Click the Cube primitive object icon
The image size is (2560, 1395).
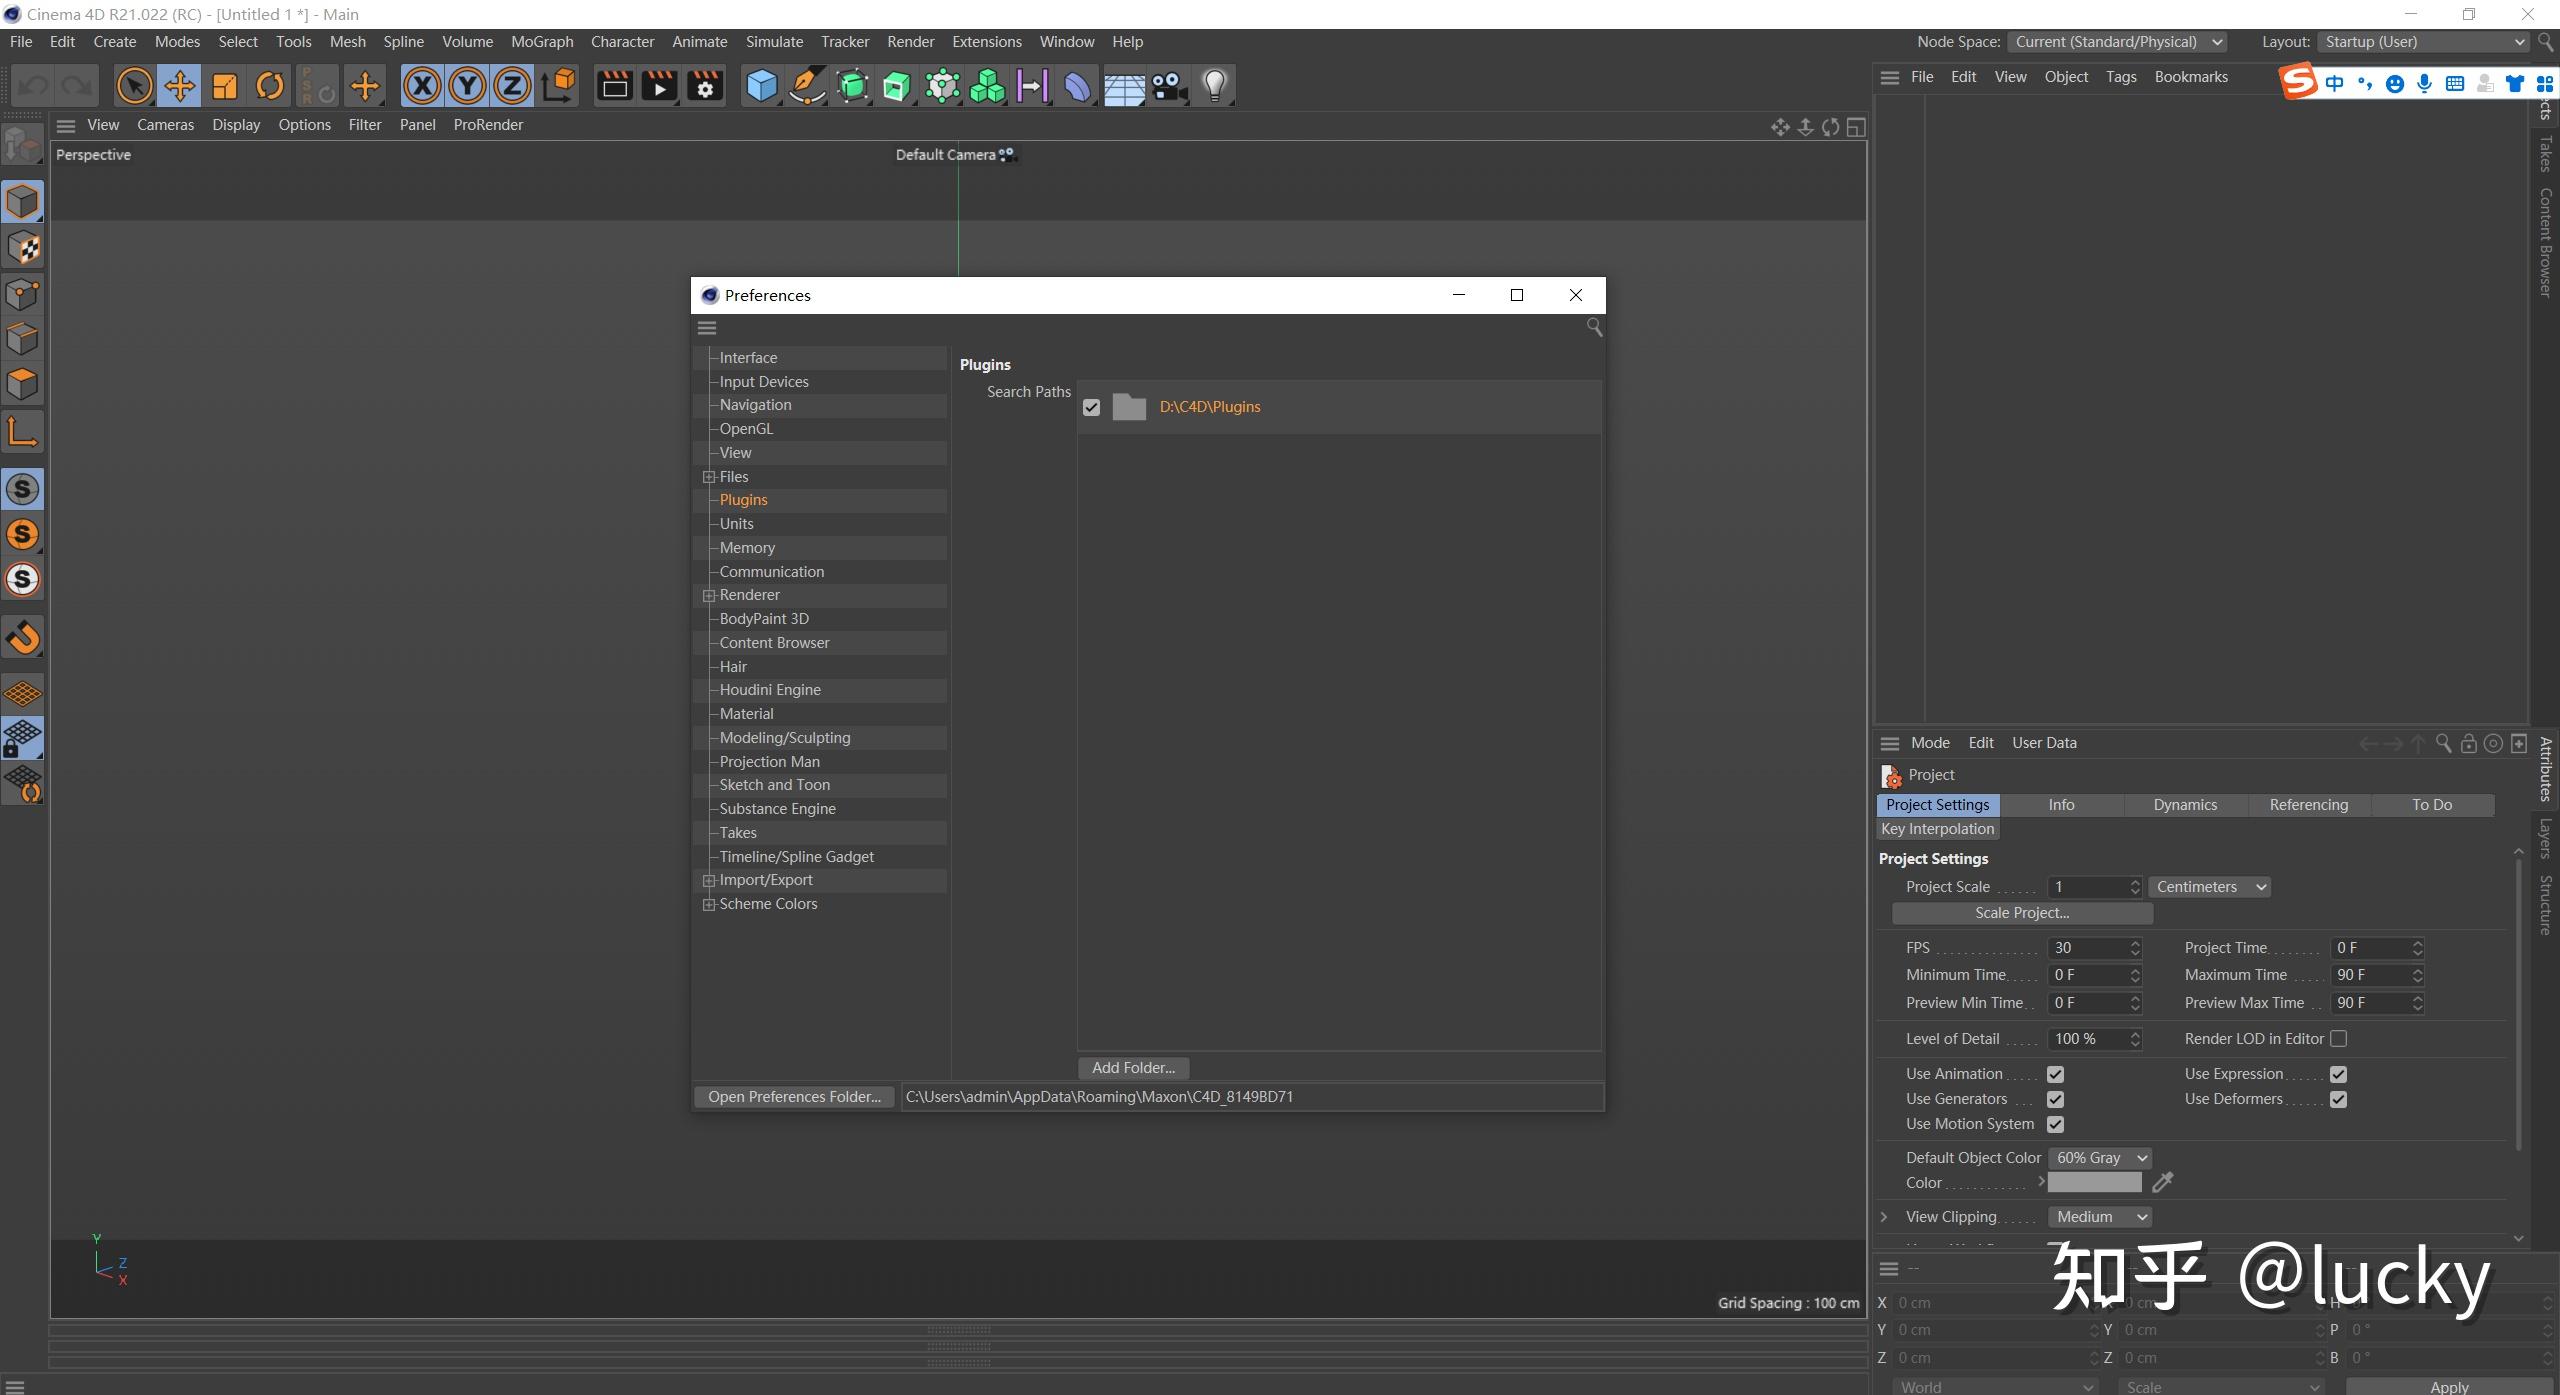tap(762, 86)
